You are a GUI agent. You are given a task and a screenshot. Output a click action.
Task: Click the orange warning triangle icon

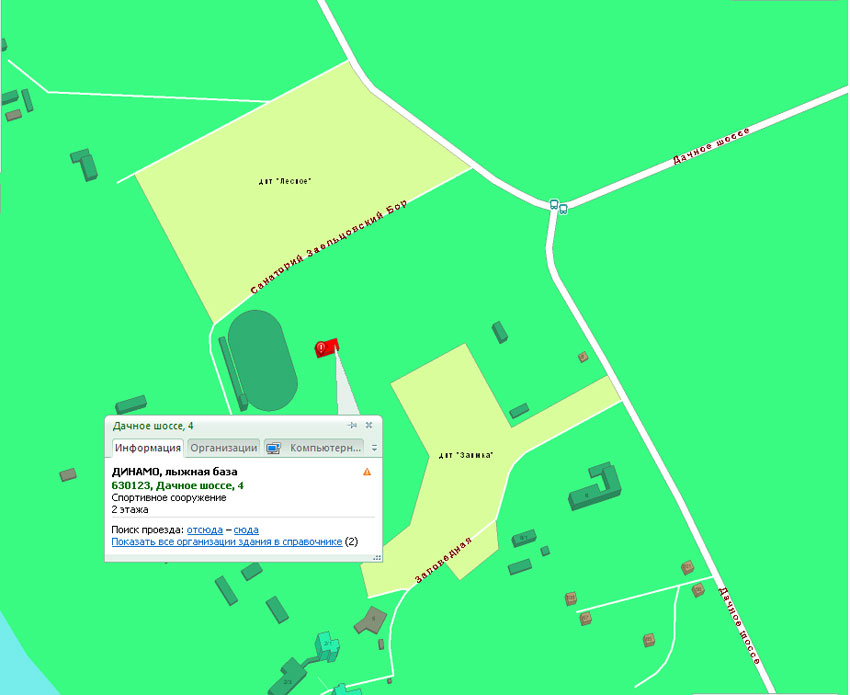[367, 472]
